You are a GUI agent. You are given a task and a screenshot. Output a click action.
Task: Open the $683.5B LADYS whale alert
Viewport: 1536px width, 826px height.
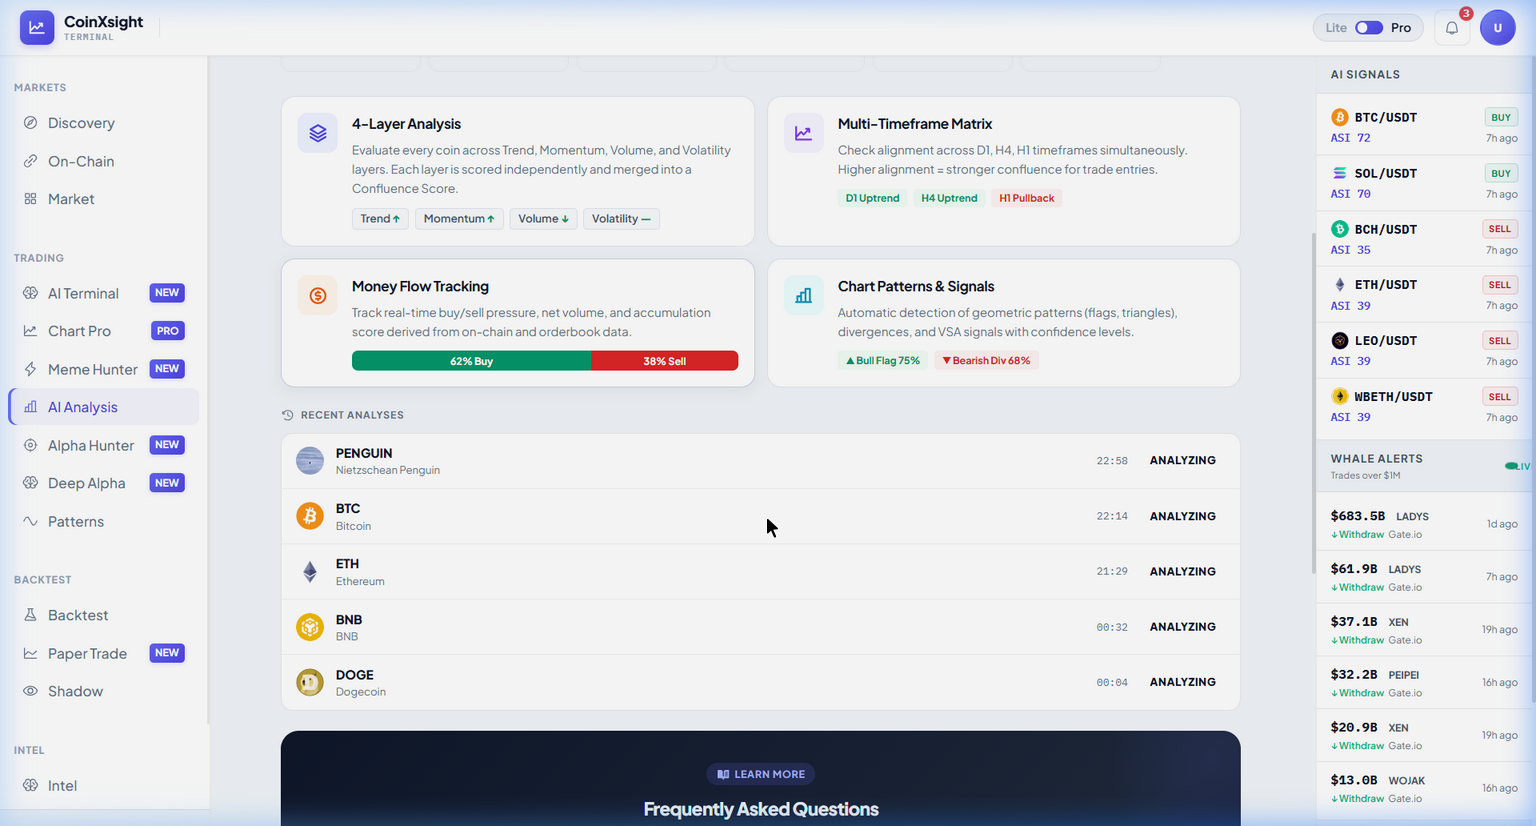1424,524
